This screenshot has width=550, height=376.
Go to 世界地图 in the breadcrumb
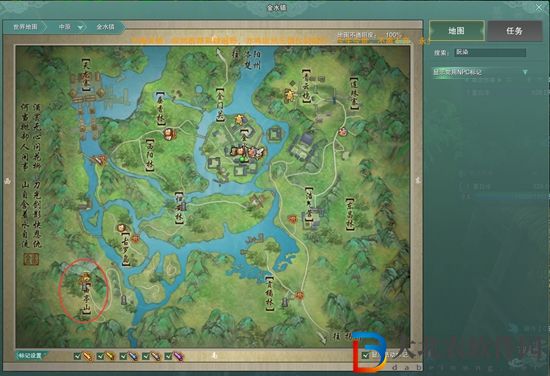pyautogui.click(x=25, y=27)
